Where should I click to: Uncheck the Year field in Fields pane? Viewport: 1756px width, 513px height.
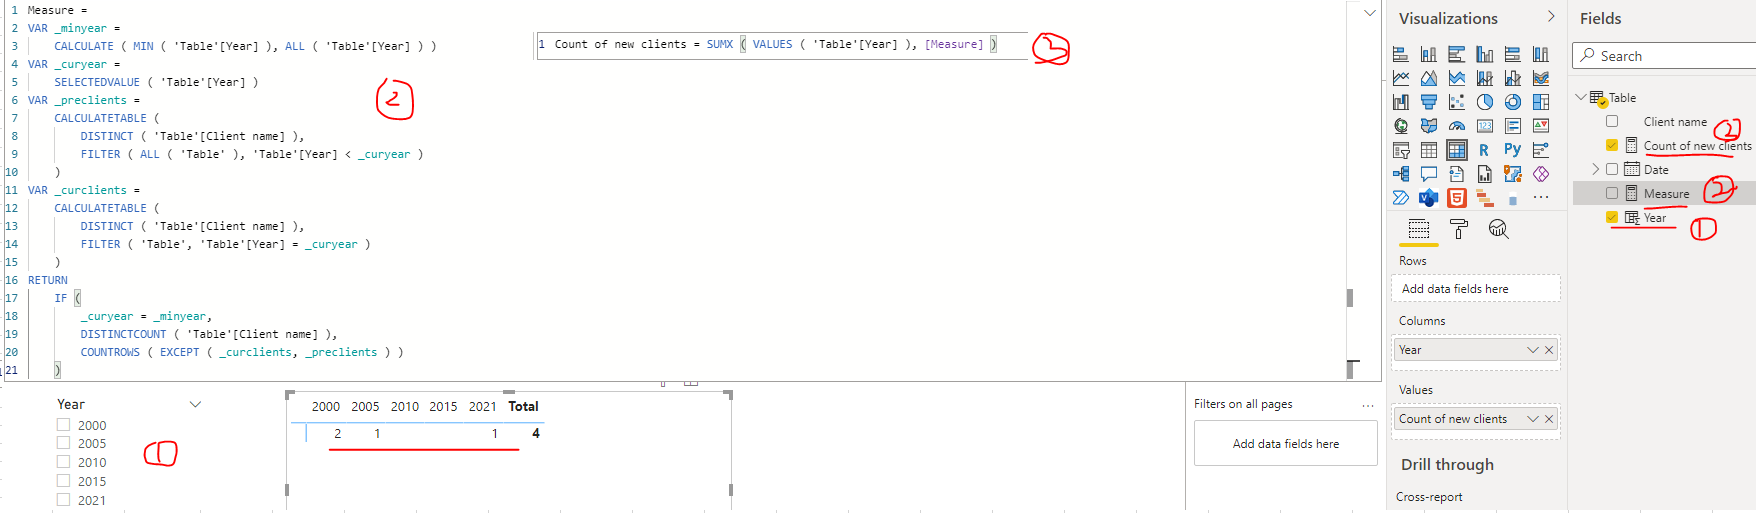pos(1612,217)
